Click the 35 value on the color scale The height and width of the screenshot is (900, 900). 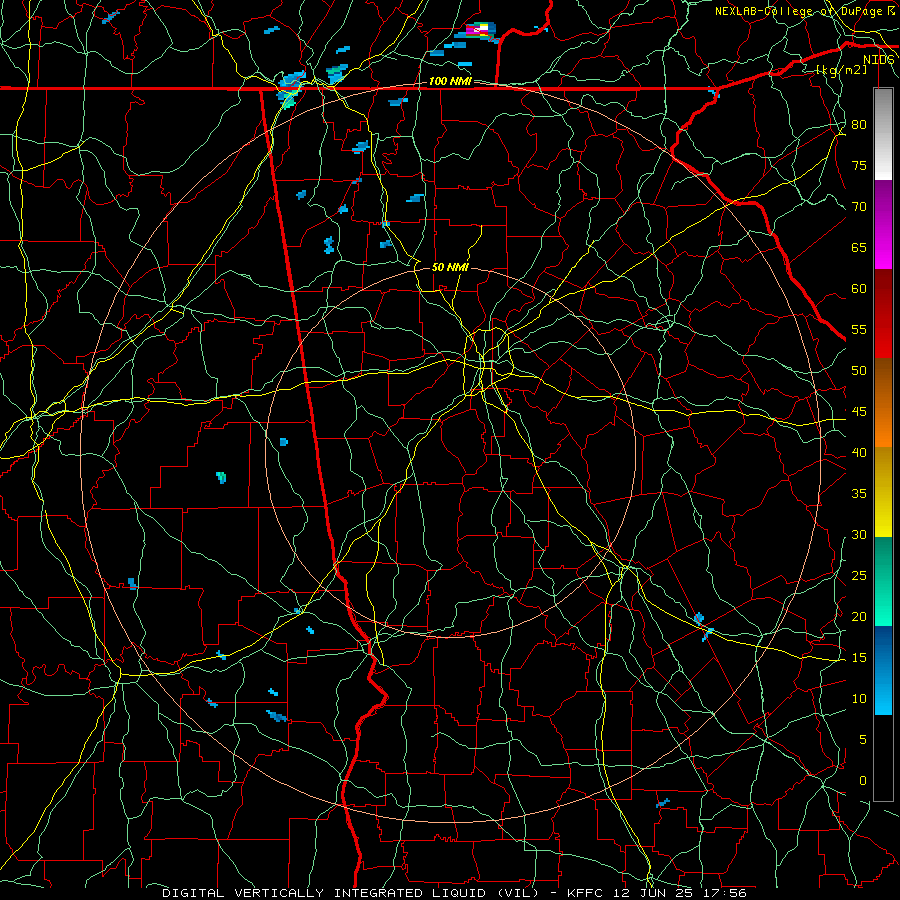859,494
